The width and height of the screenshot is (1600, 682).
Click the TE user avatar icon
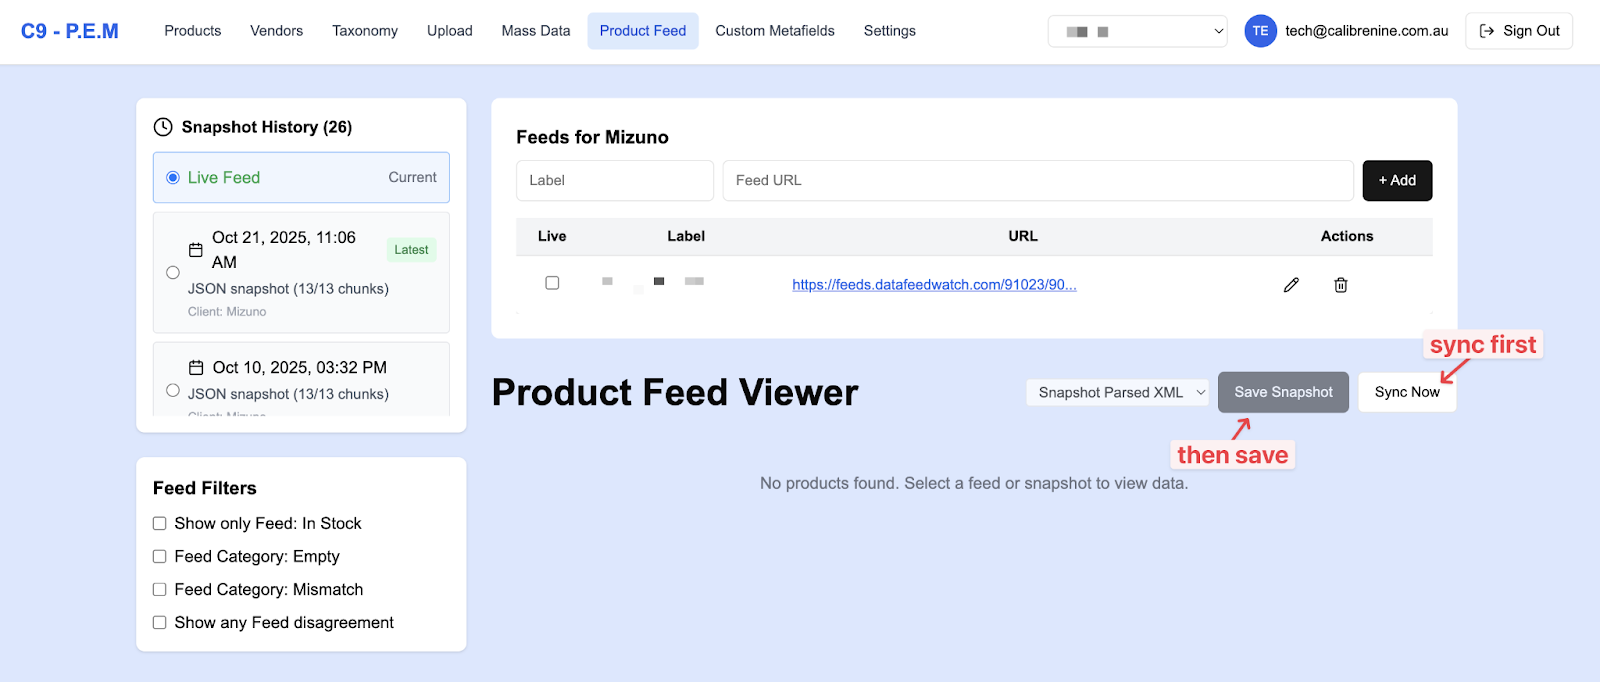click(1260, 31)
